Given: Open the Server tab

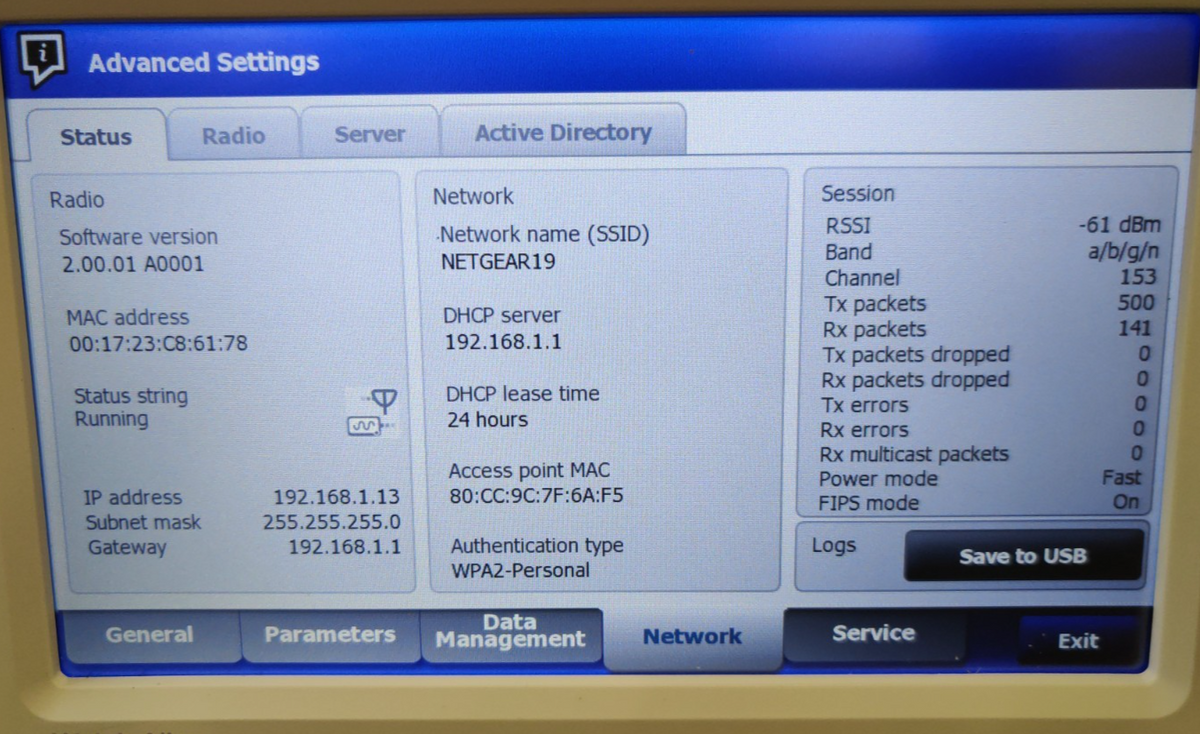Looking at the screenshot, I should [369, 134].
